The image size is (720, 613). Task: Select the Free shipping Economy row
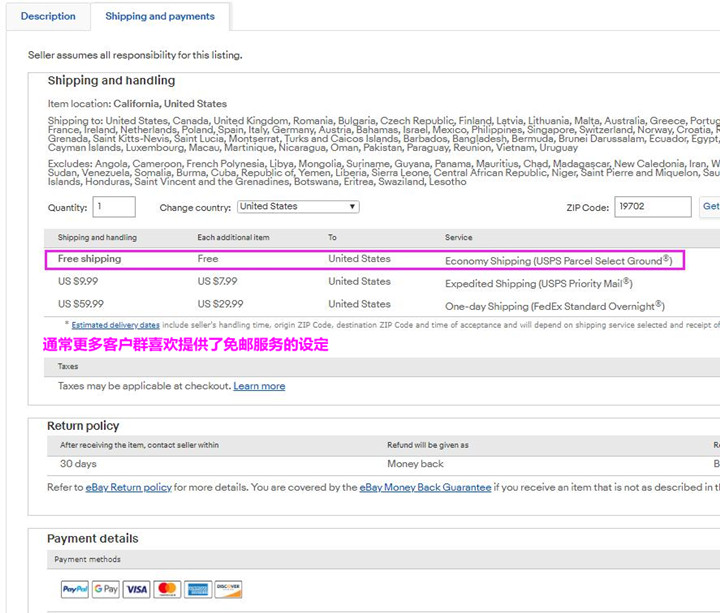364,259
